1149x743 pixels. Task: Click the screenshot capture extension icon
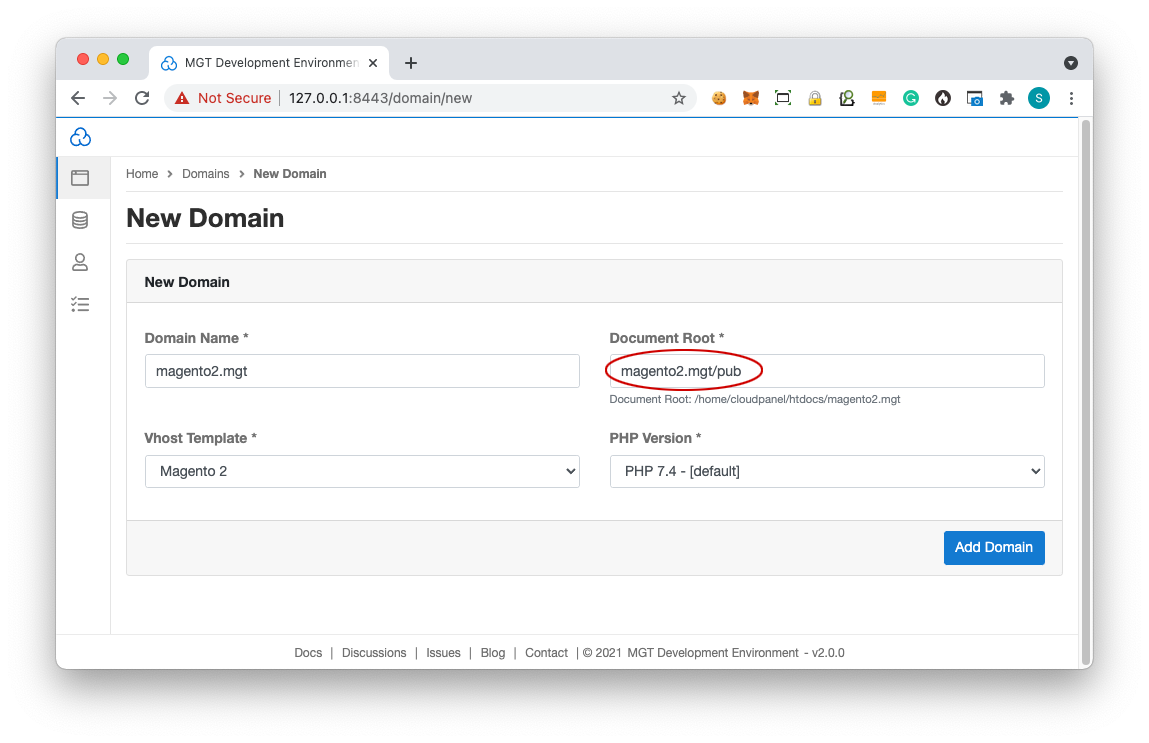click(783, 98)
